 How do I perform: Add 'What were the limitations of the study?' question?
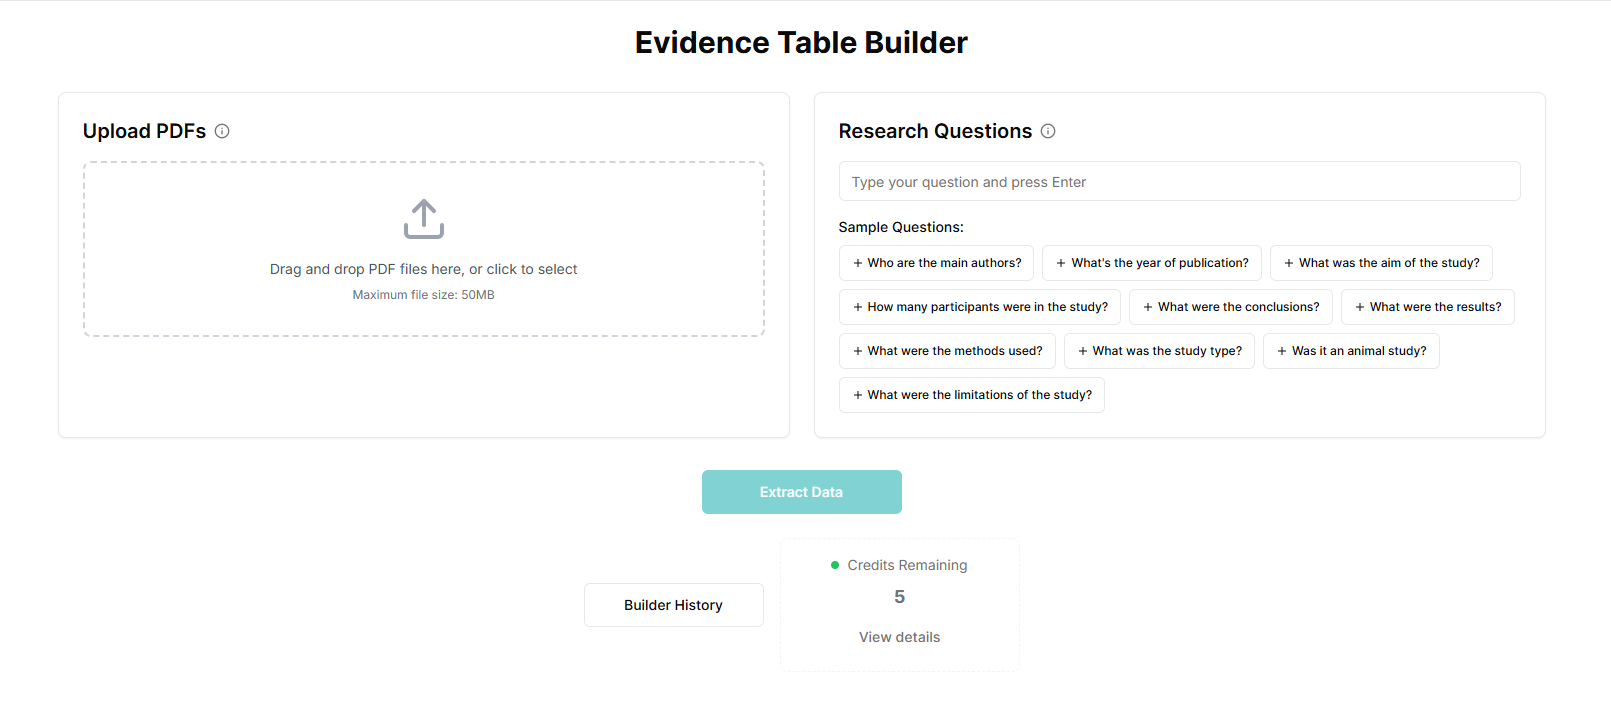pos(971,395)
